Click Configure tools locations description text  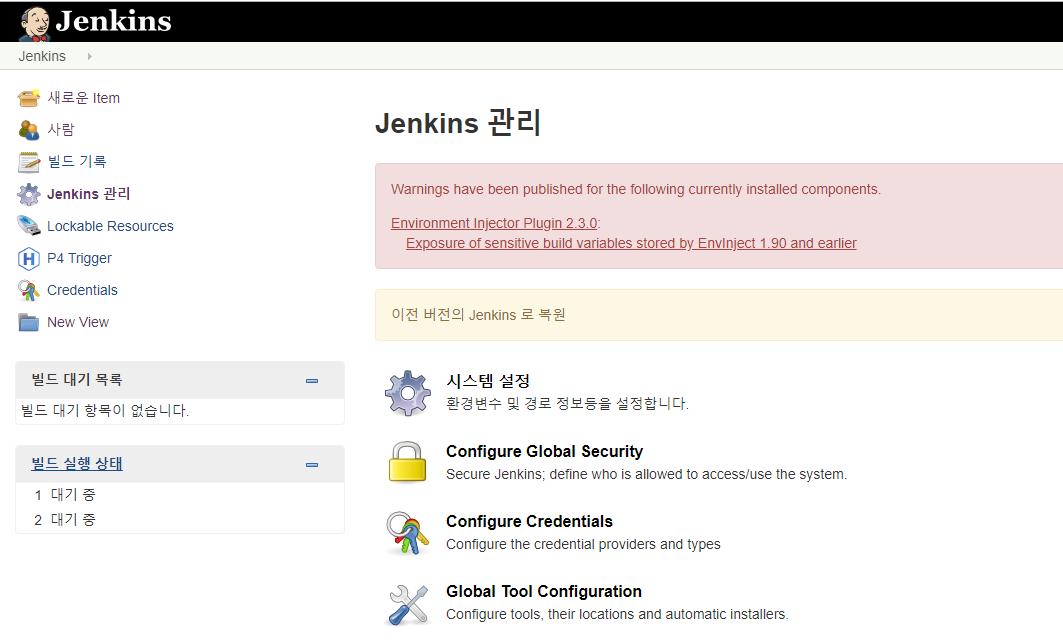[x=617, y=614]
